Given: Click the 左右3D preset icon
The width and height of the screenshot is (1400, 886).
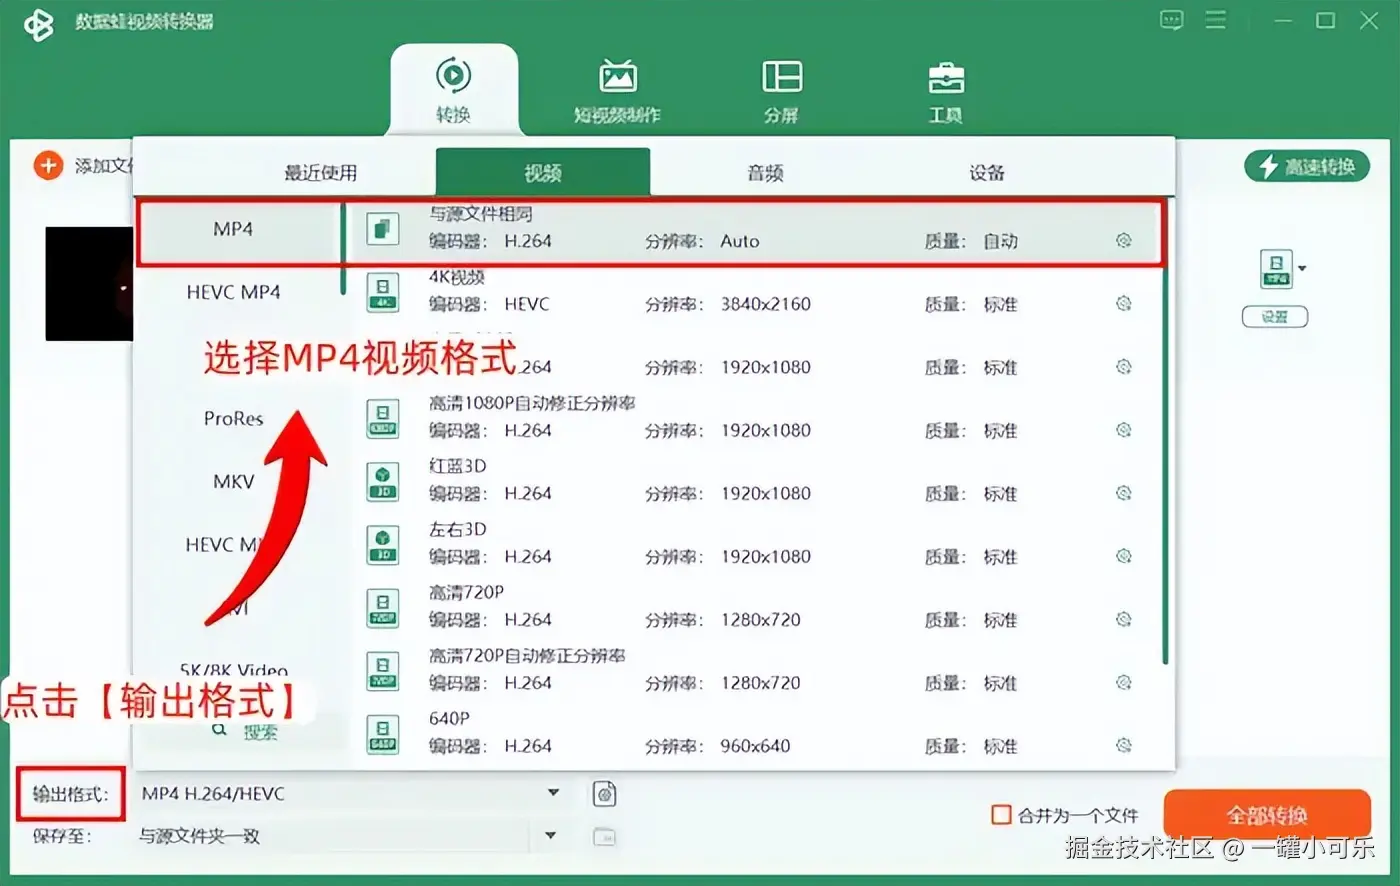Looking at the screenshot, I should pyautogui.click(x=382, y=544).
